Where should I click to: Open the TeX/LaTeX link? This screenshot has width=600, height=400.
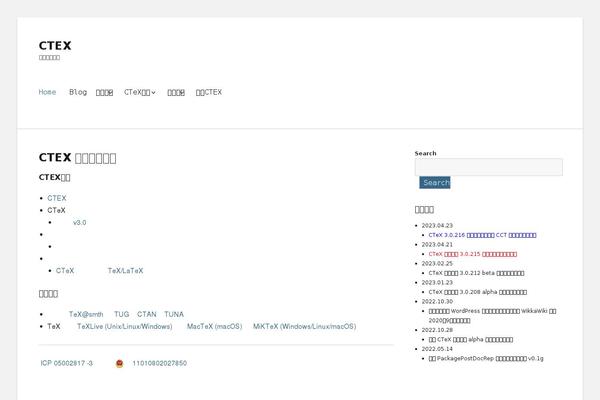point(126,271)
